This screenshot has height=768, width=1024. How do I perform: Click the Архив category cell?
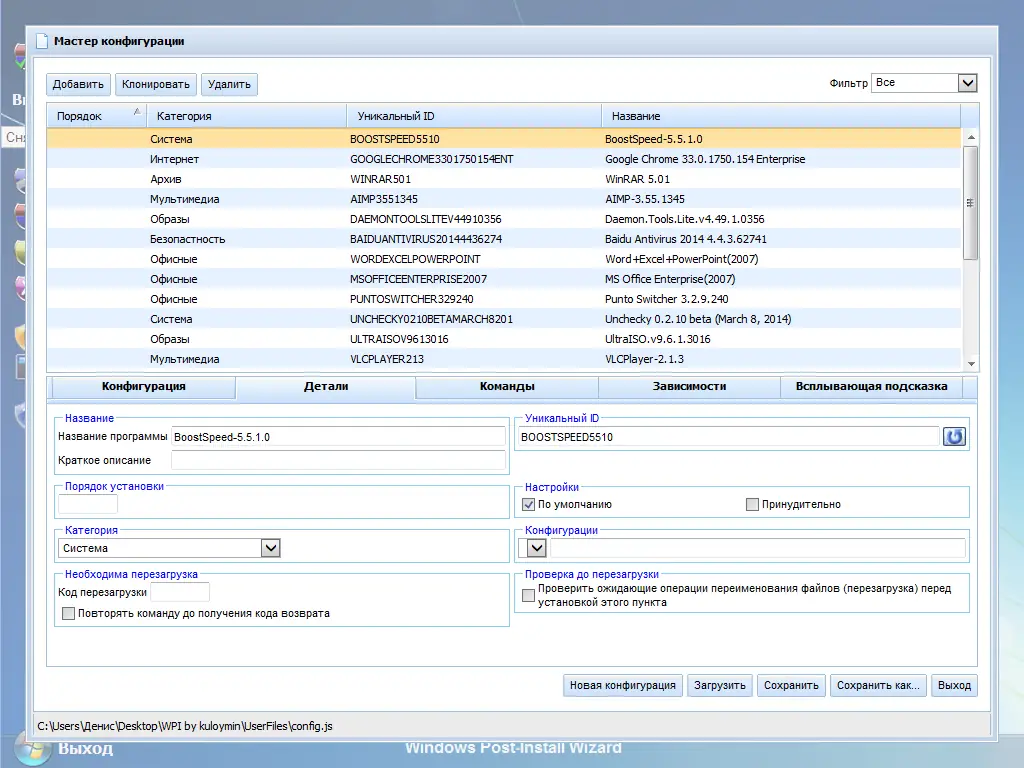coord(166,179)
